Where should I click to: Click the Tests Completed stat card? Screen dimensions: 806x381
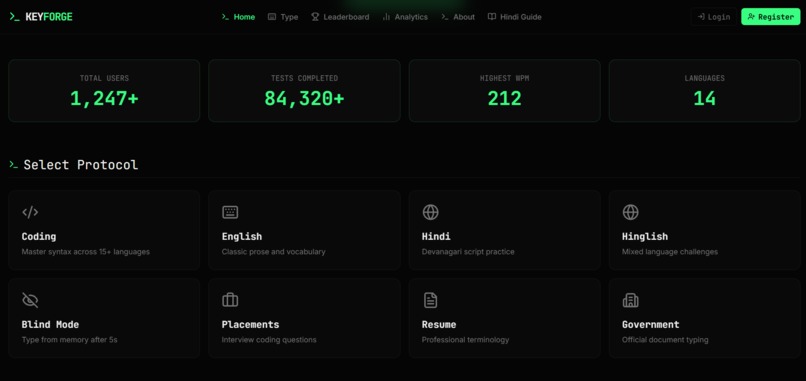pyautogui.click(x=304, y=90)
